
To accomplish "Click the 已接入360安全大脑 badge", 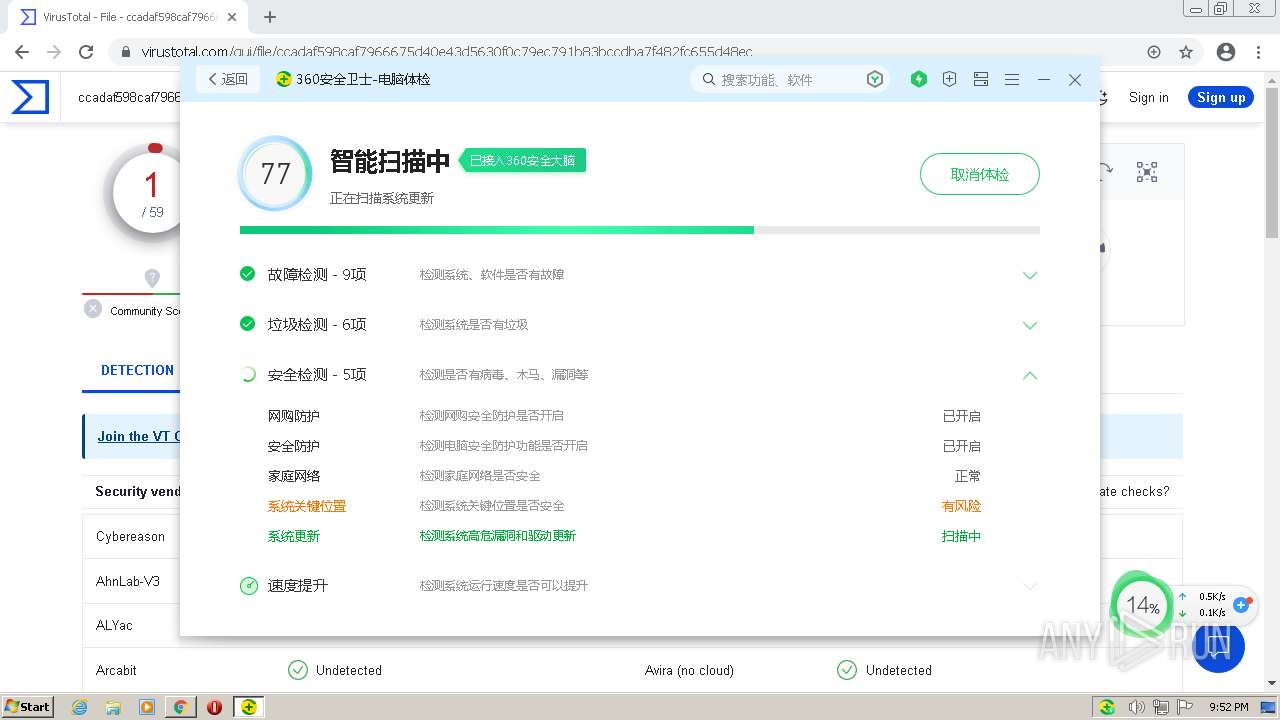I will click(523, 160).
